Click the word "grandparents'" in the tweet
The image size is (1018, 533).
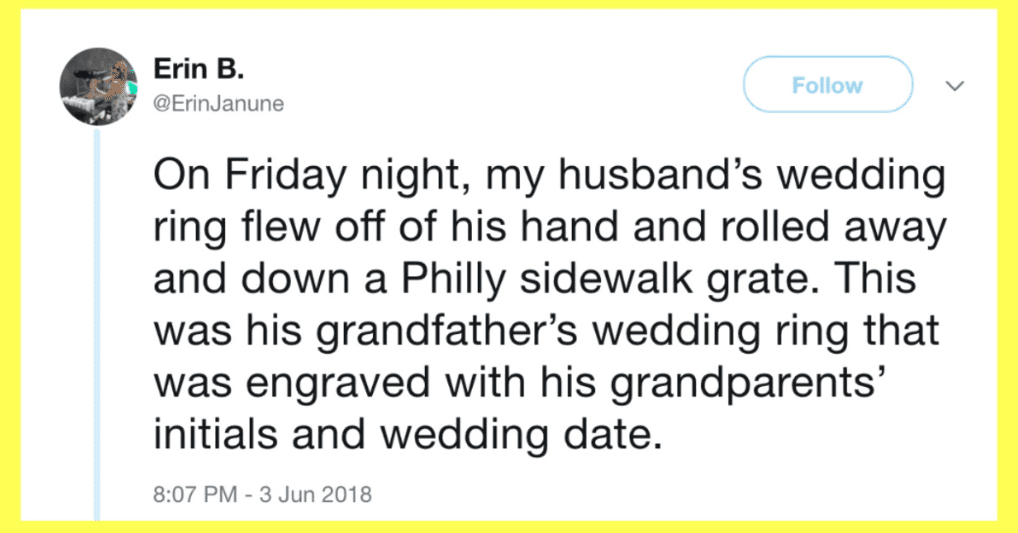coord(749,383)
